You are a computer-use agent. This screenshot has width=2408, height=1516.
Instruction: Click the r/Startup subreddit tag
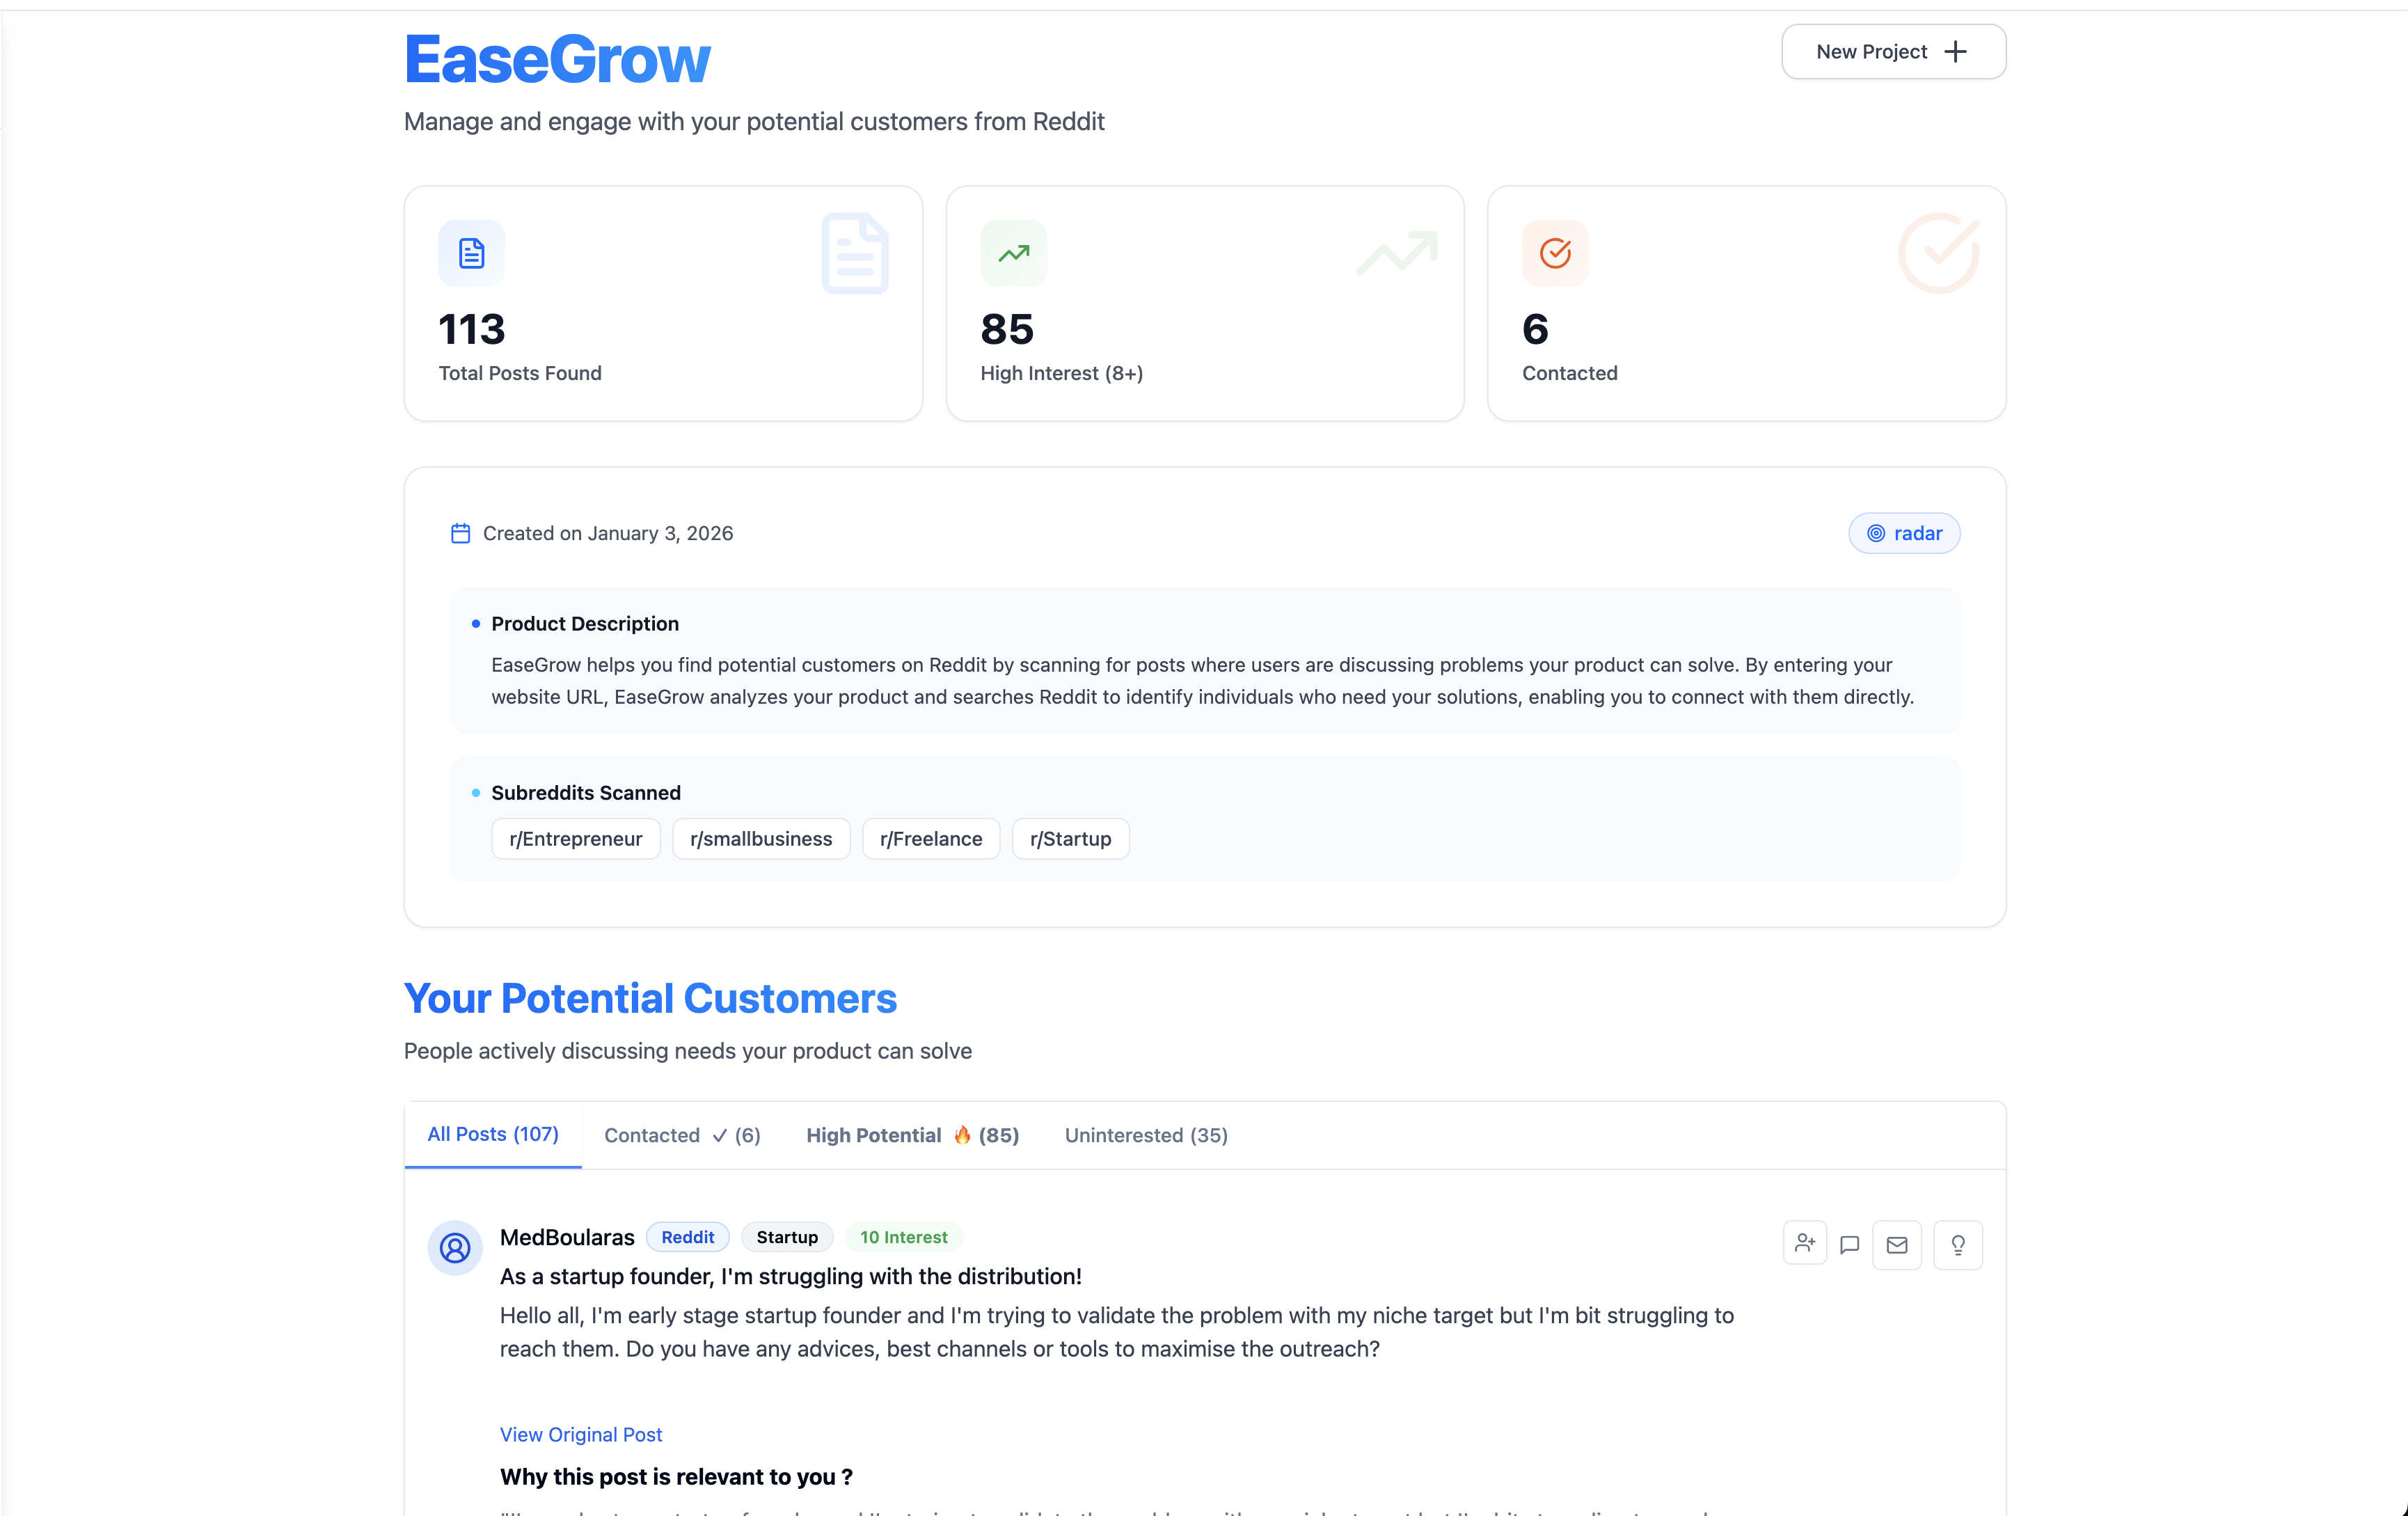tap(1070, 838)
